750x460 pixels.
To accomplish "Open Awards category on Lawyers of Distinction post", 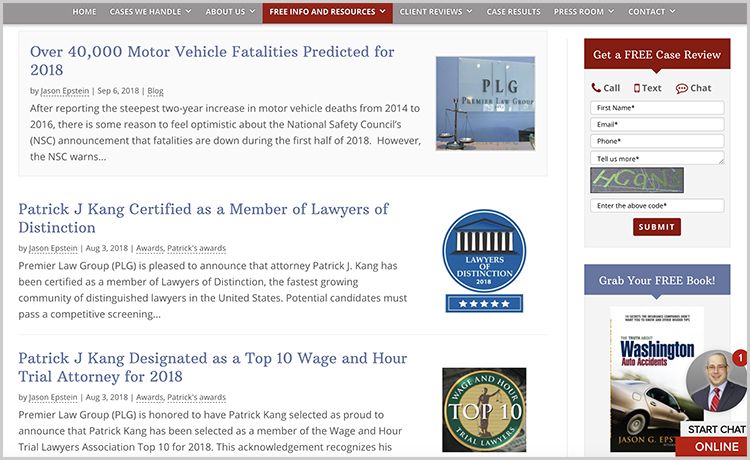I will [149, 248].
